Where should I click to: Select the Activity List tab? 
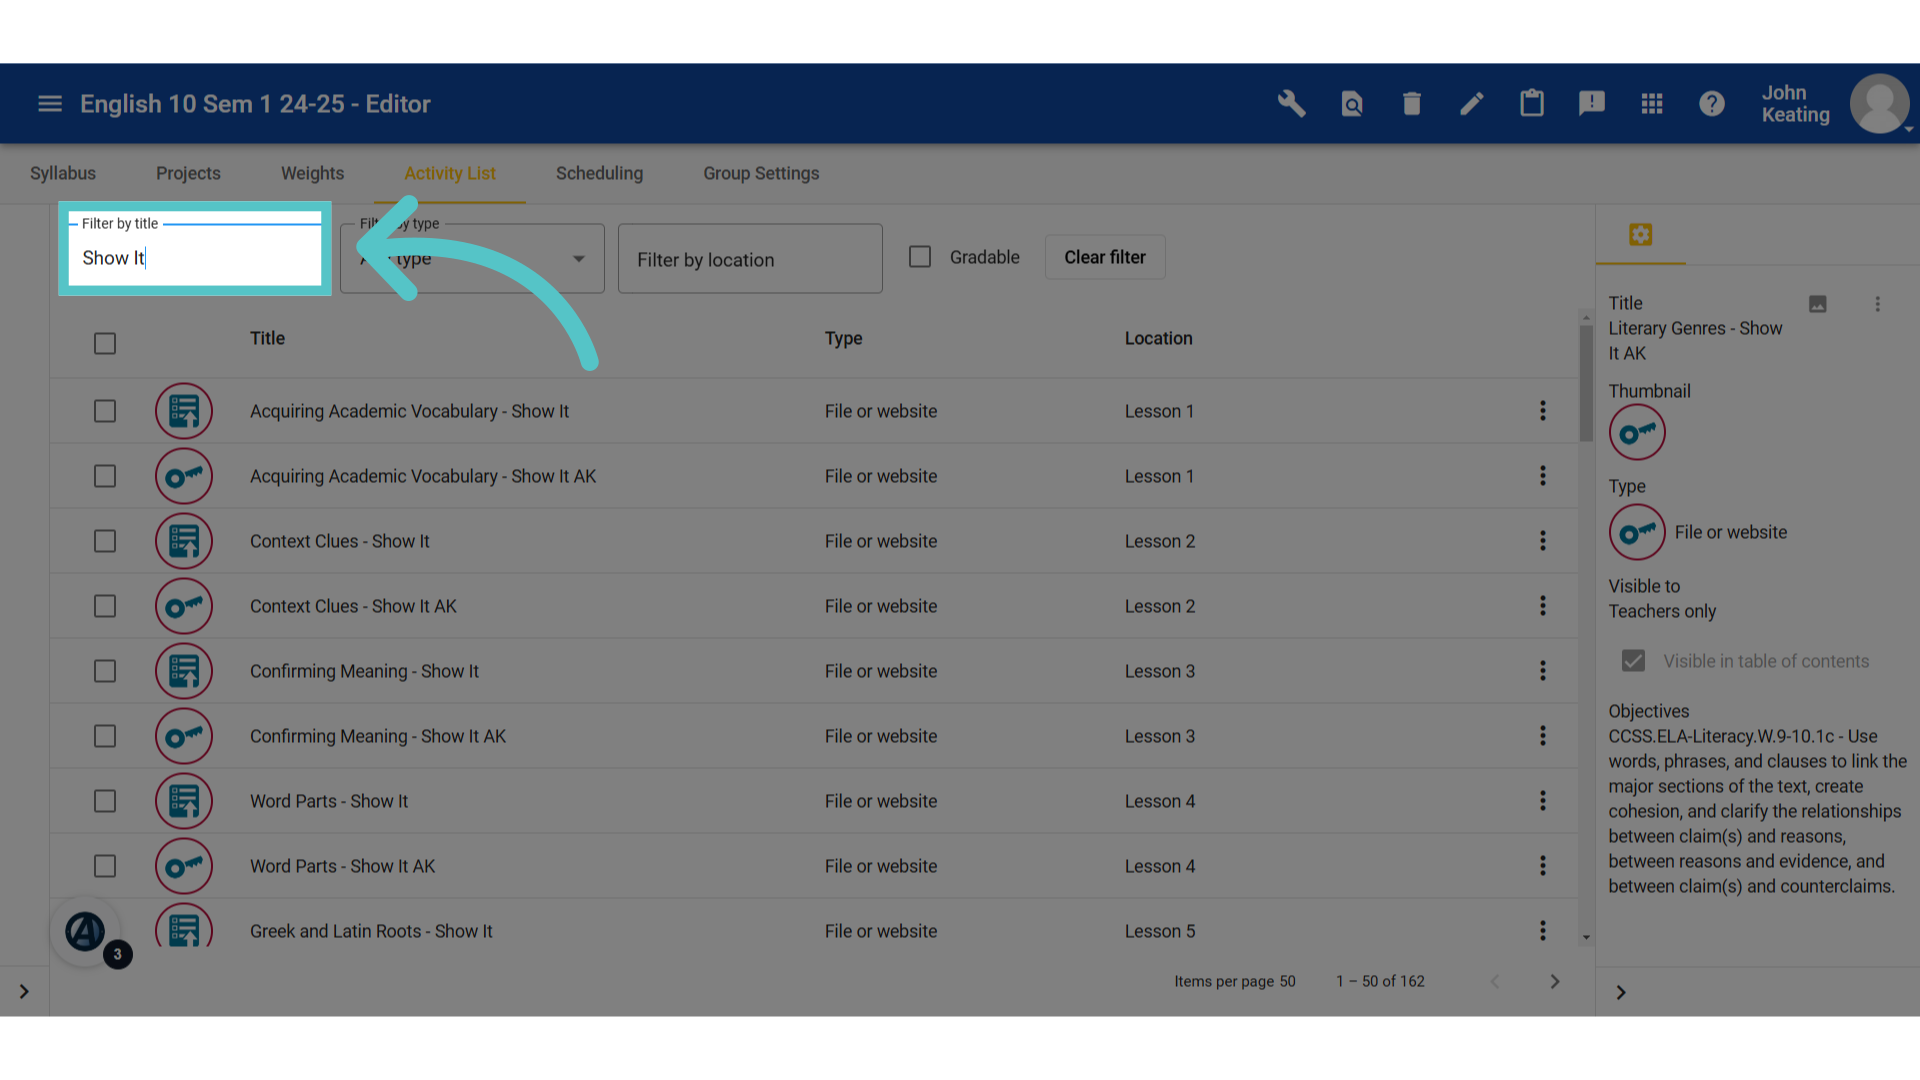(450, 173)
